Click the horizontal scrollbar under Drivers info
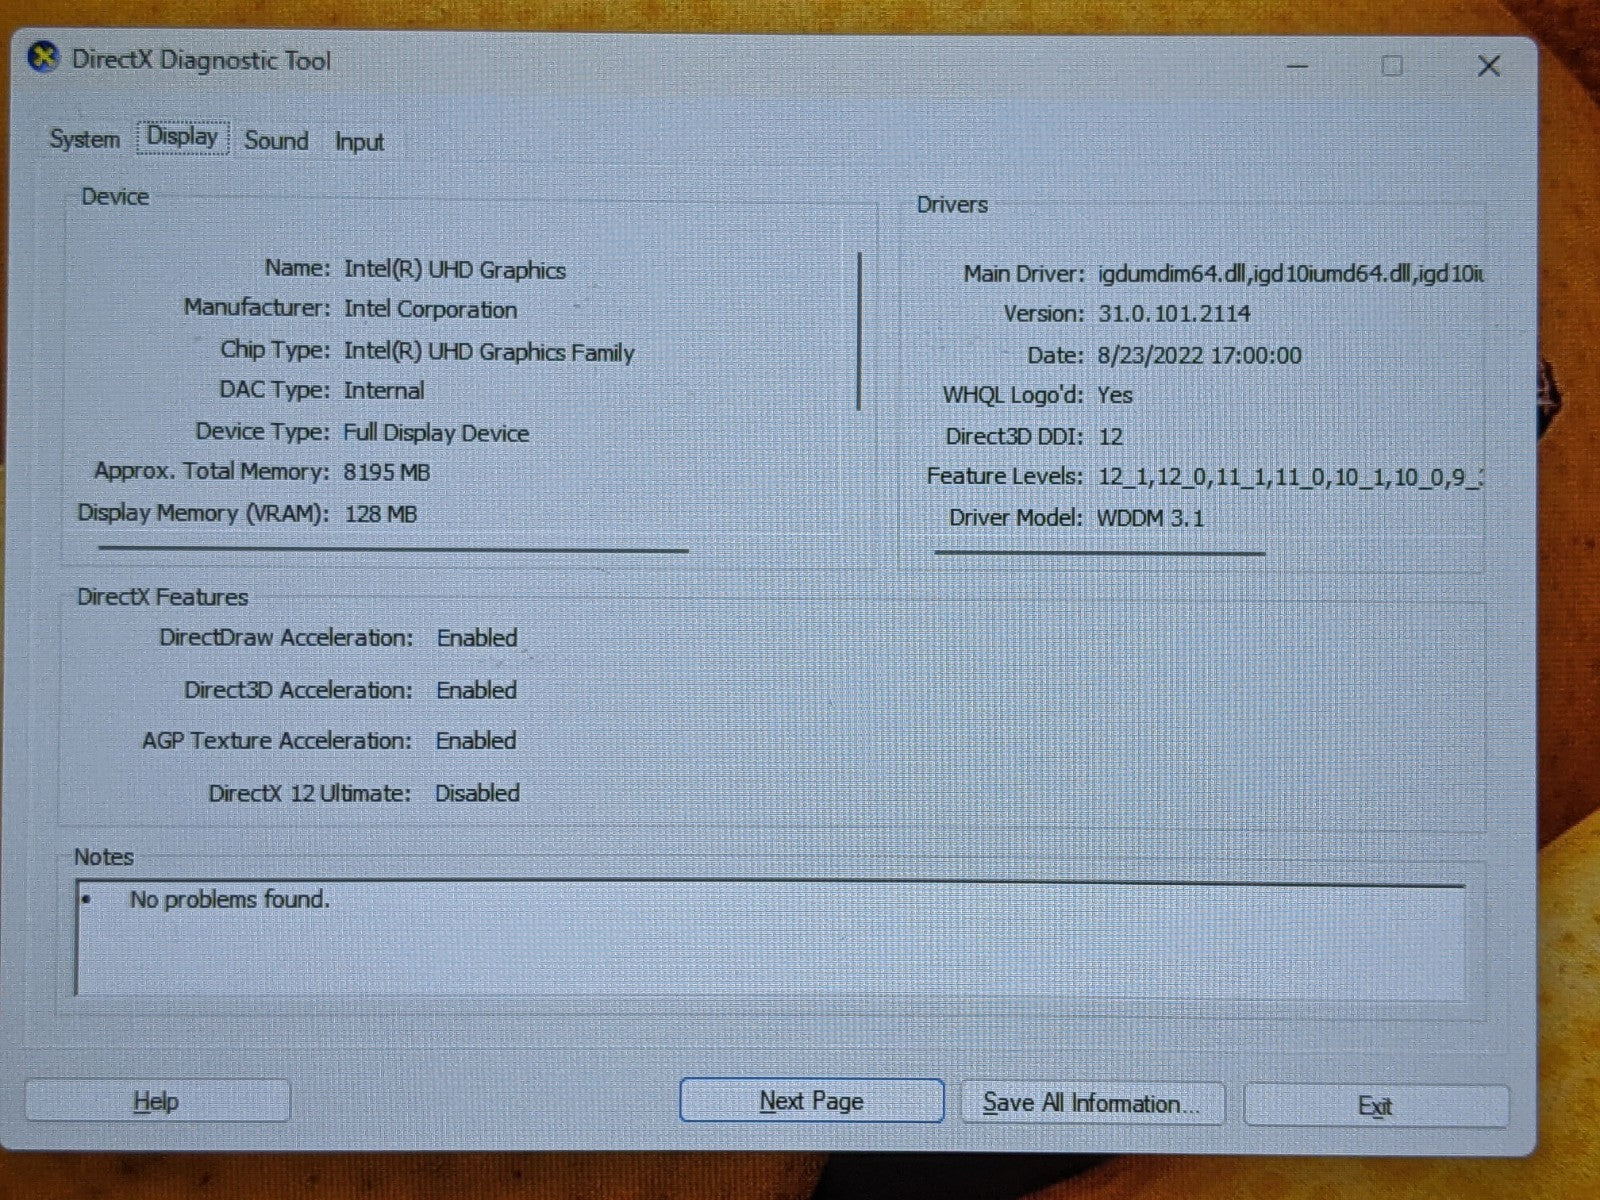Image resolution: width=1600 pixels, height=1200 pixels. (x=1099, y=552)
